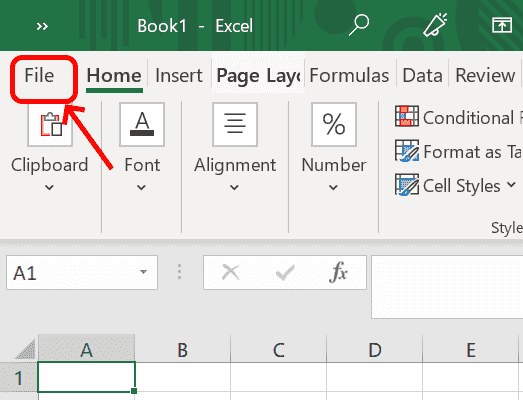Open Format as Table

tap(459, 151)
